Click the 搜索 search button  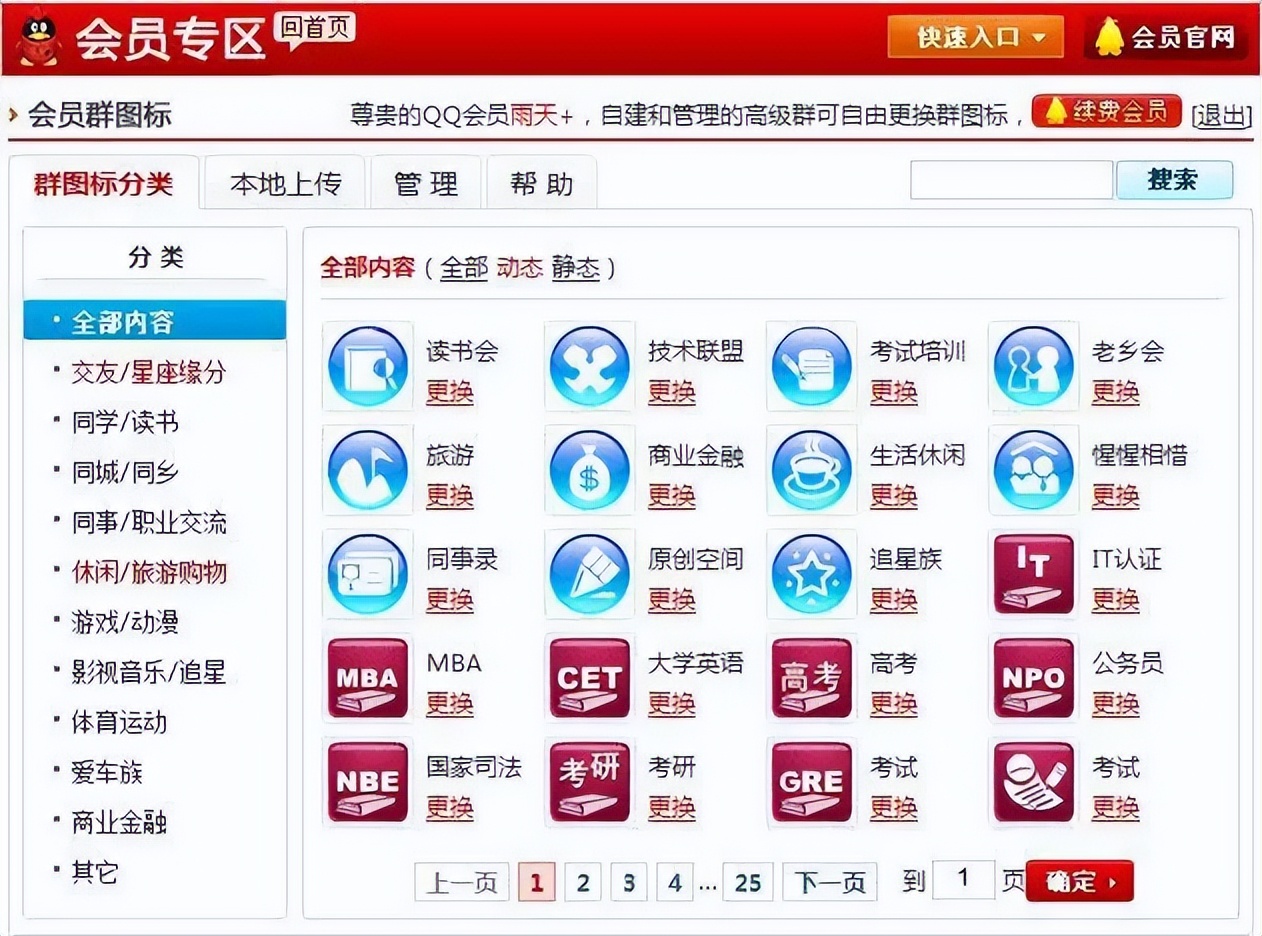coord(1175,180)
